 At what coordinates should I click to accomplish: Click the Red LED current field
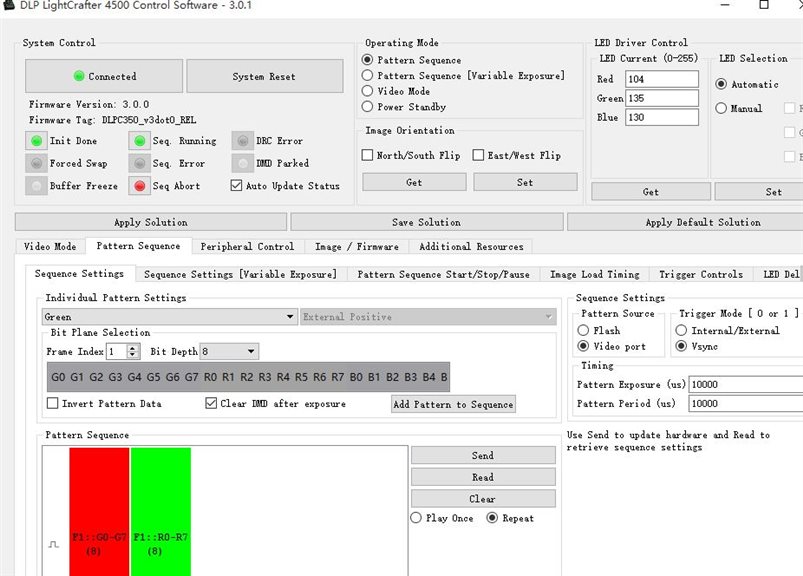pyautogui.click(x=662, y=79)
